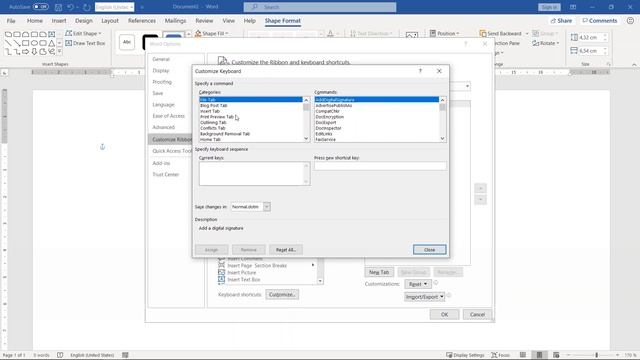Switch to Print Layout view icon
The width and height of the screenshot is (640, 360).
(x=539, y=355)
